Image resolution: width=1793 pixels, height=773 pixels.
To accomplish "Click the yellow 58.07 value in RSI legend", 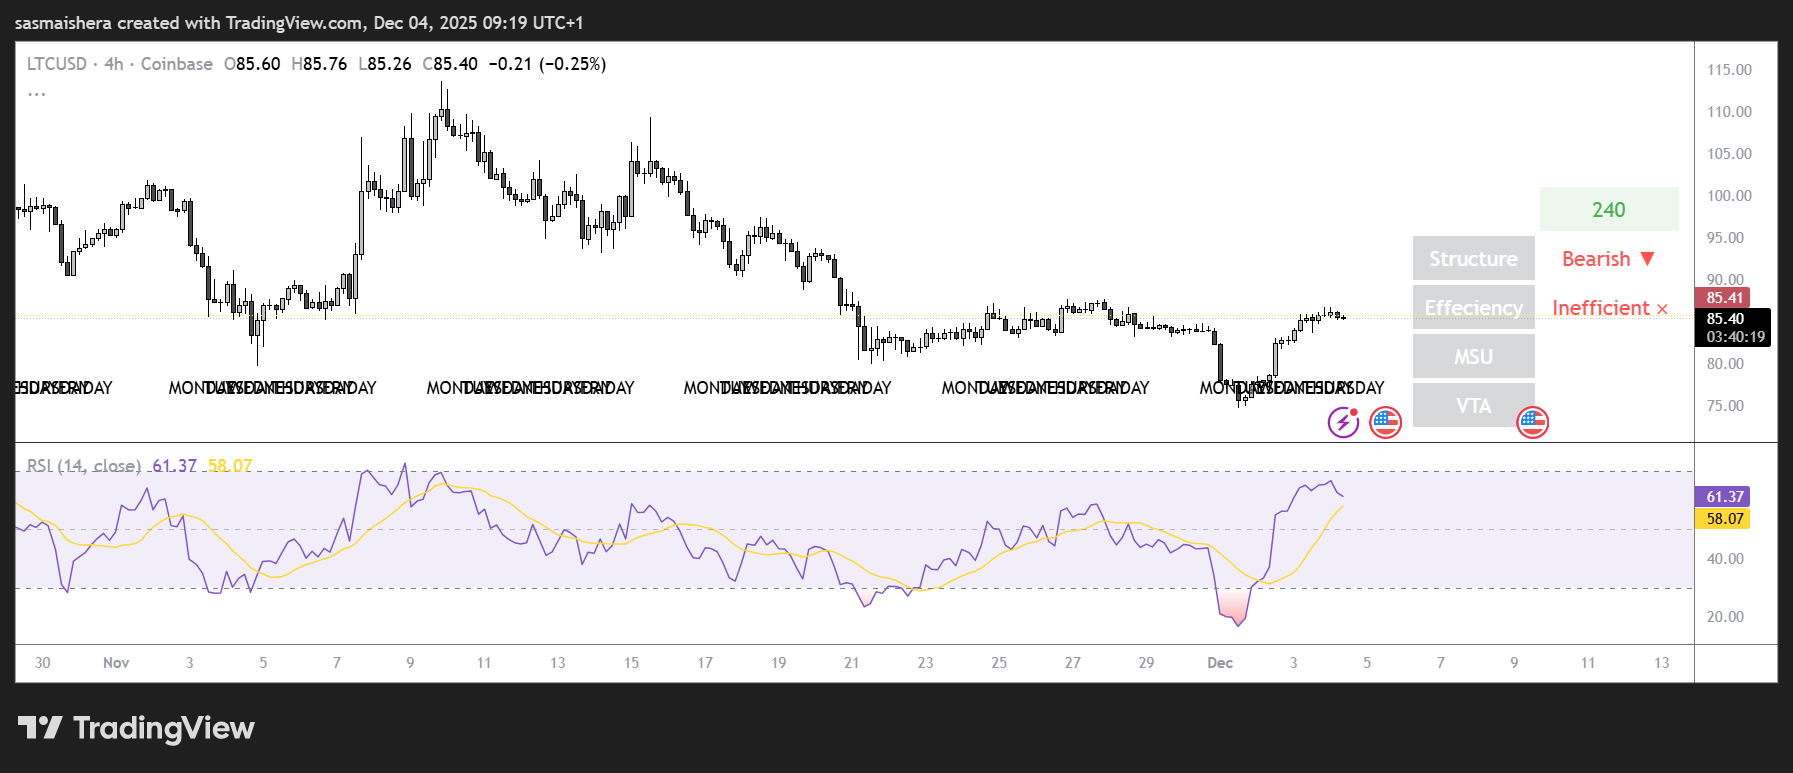I will click(x=230, y=466).
